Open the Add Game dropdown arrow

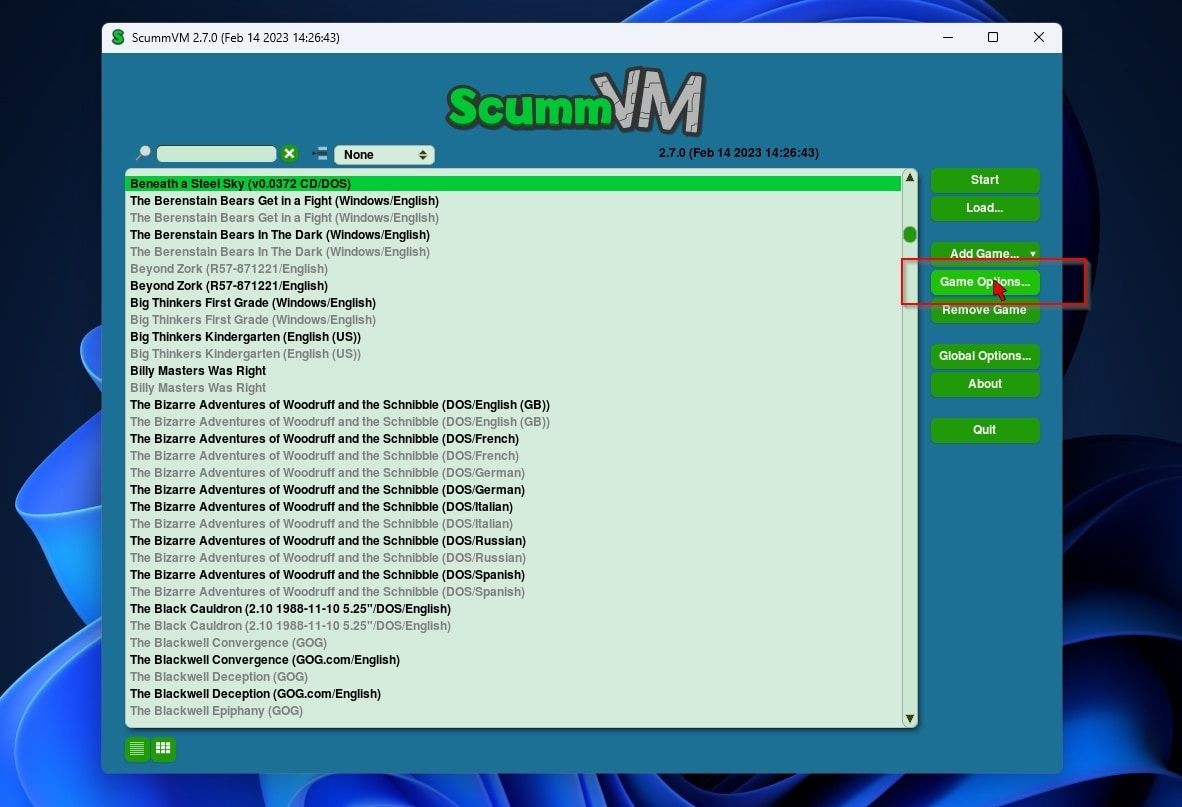tap(1032, 254)
